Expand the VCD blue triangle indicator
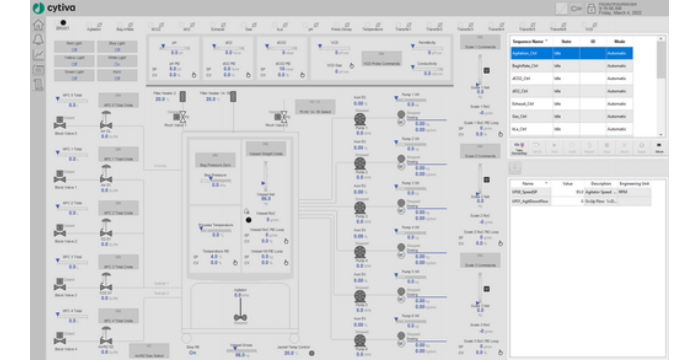The width and height of the screenshot is (700, 360). [x=320, y=46]
